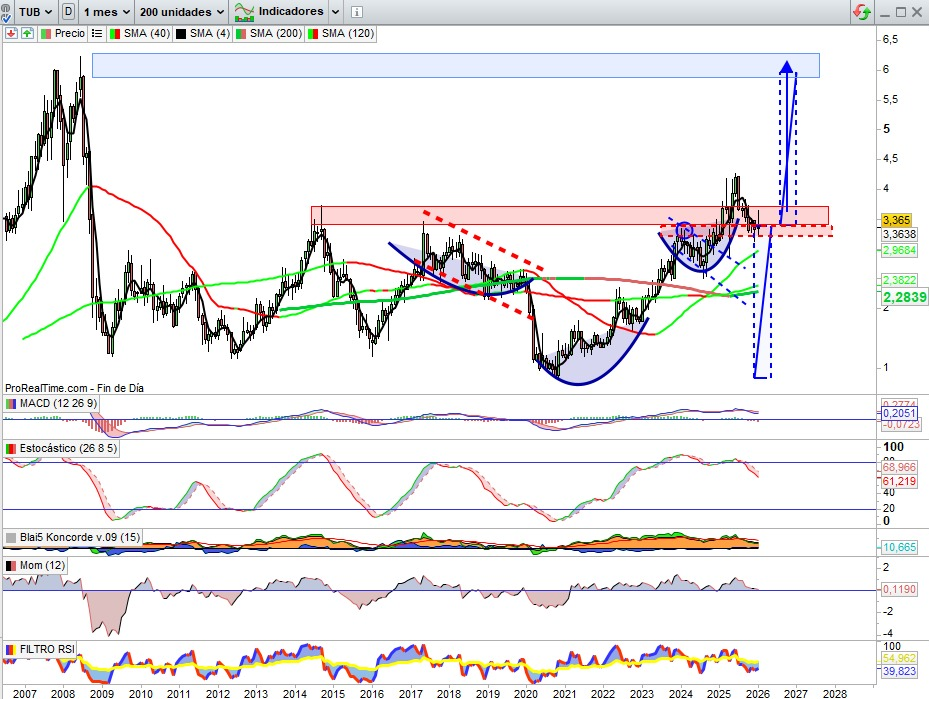929x706 pixels.
Task: Click the D data-mode icon
Action: pyautogui.click(x=68, y=12)
